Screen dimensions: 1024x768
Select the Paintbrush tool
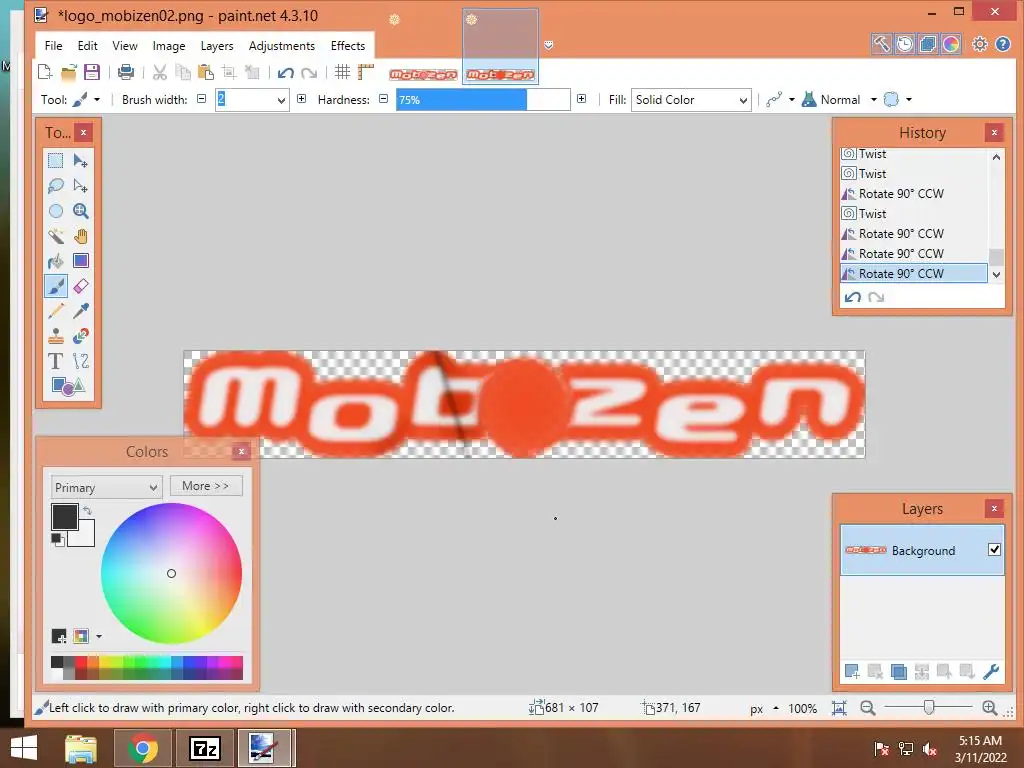click(x=56, y=286)
